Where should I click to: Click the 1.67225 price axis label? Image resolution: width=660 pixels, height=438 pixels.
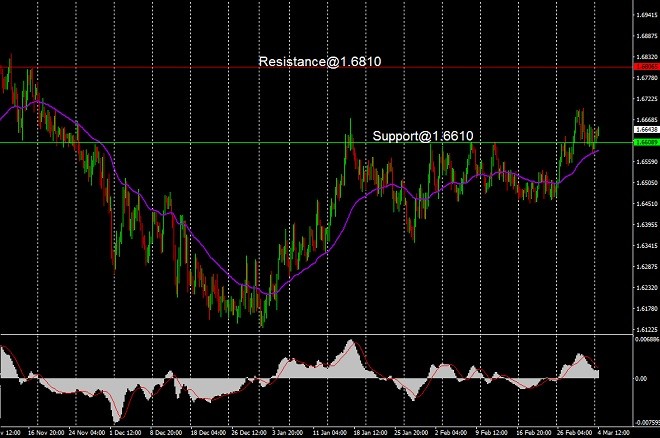(647, 99)
